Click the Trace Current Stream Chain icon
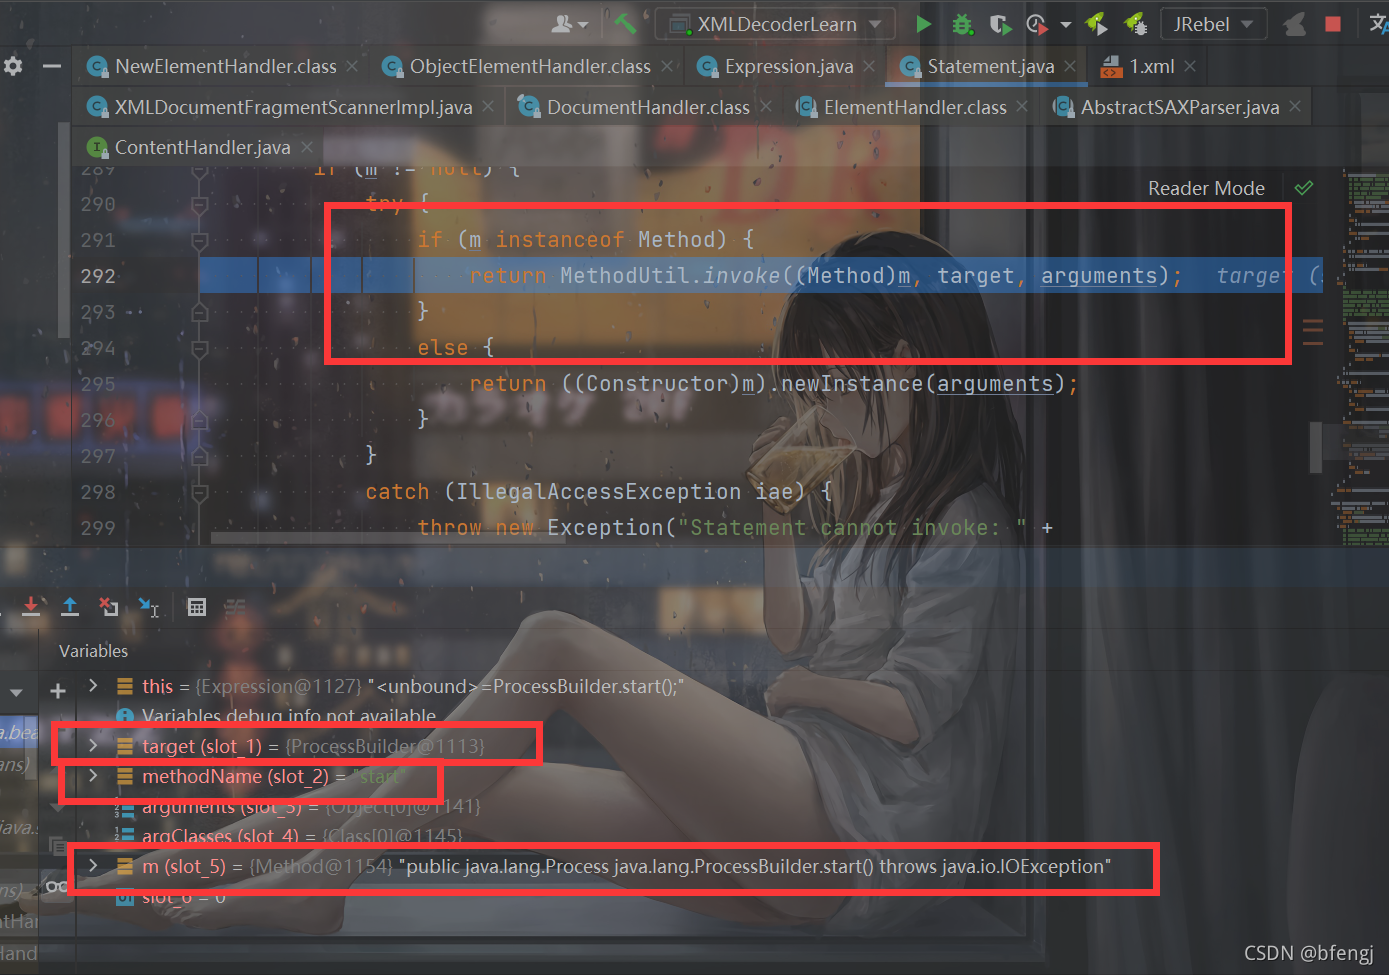 pyautogui.click(x=235, y=606)
